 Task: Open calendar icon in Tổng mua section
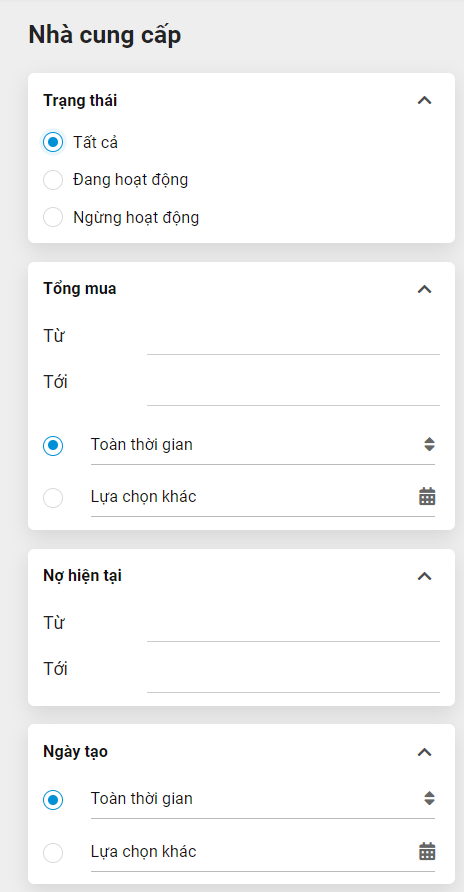point(427,497)
